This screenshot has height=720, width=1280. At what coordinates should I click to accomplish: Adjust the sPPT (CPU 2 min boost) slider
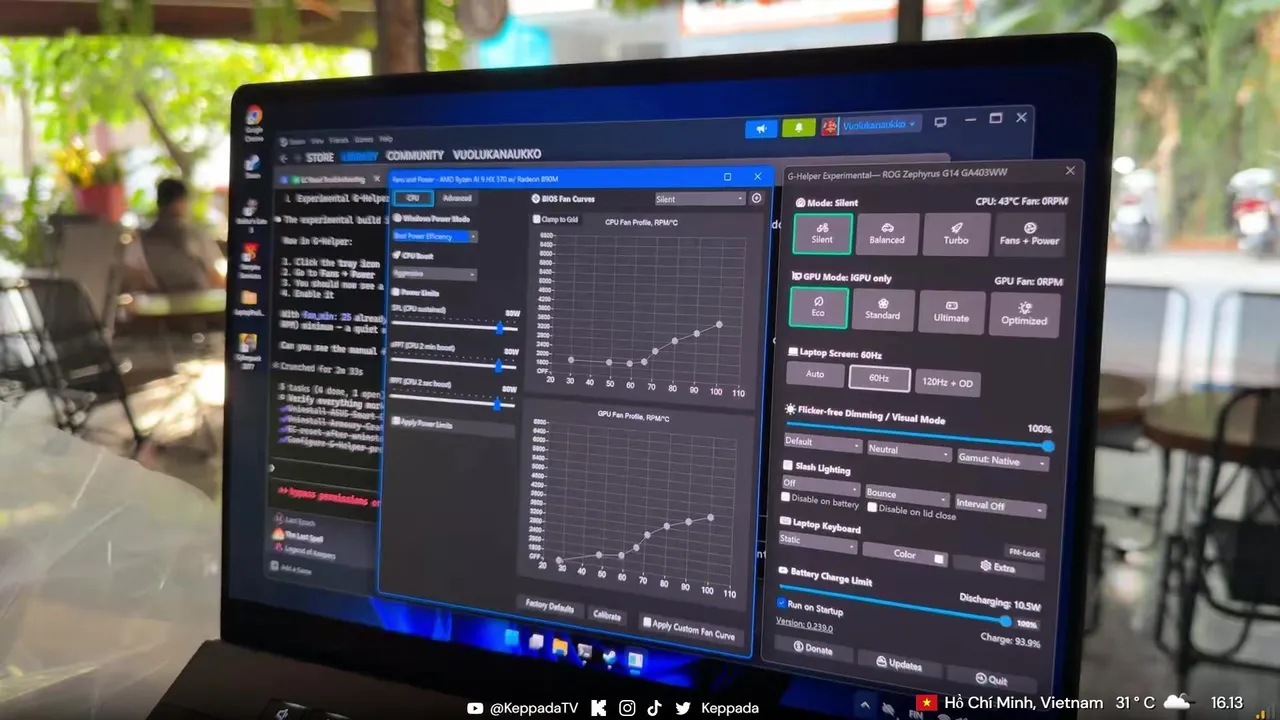point(454,366)
